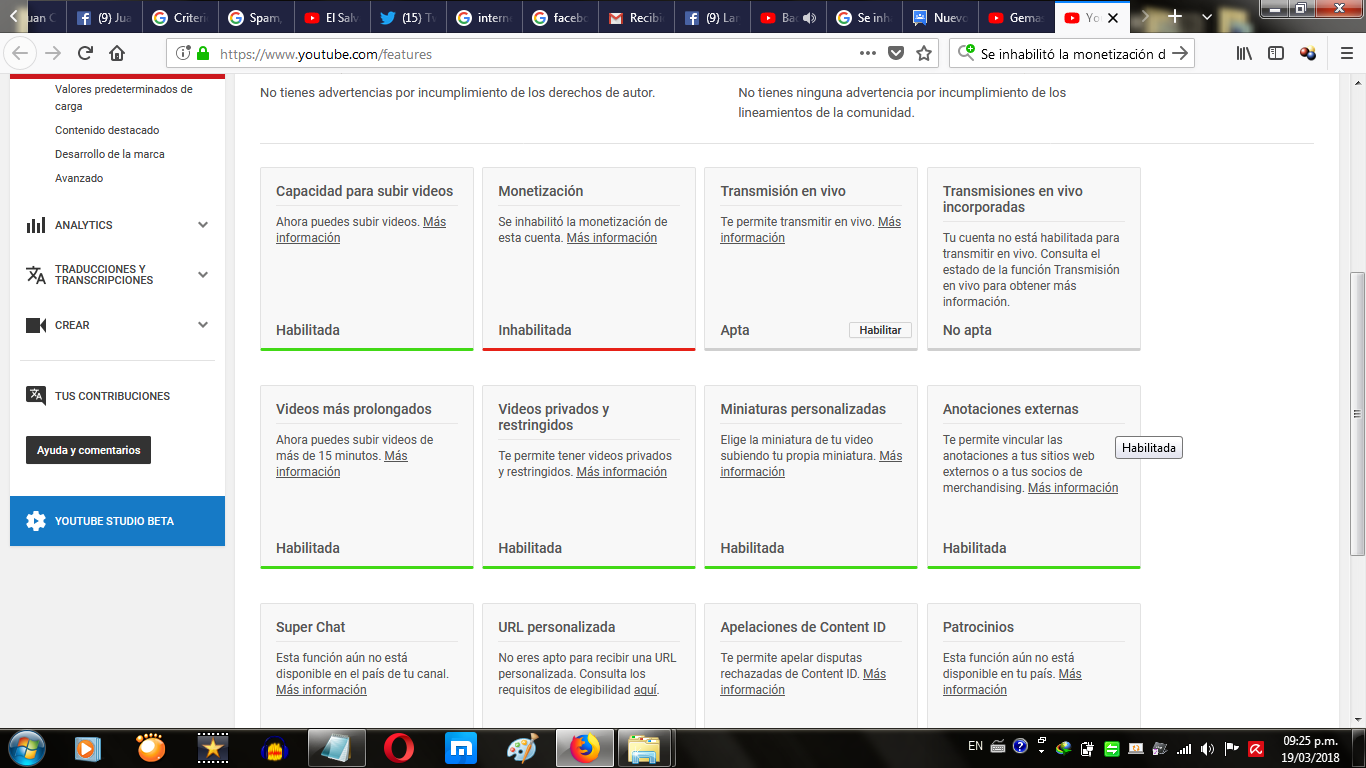Click the volume icon in the system tray
1366x768 pixels.
(1208, 748)
